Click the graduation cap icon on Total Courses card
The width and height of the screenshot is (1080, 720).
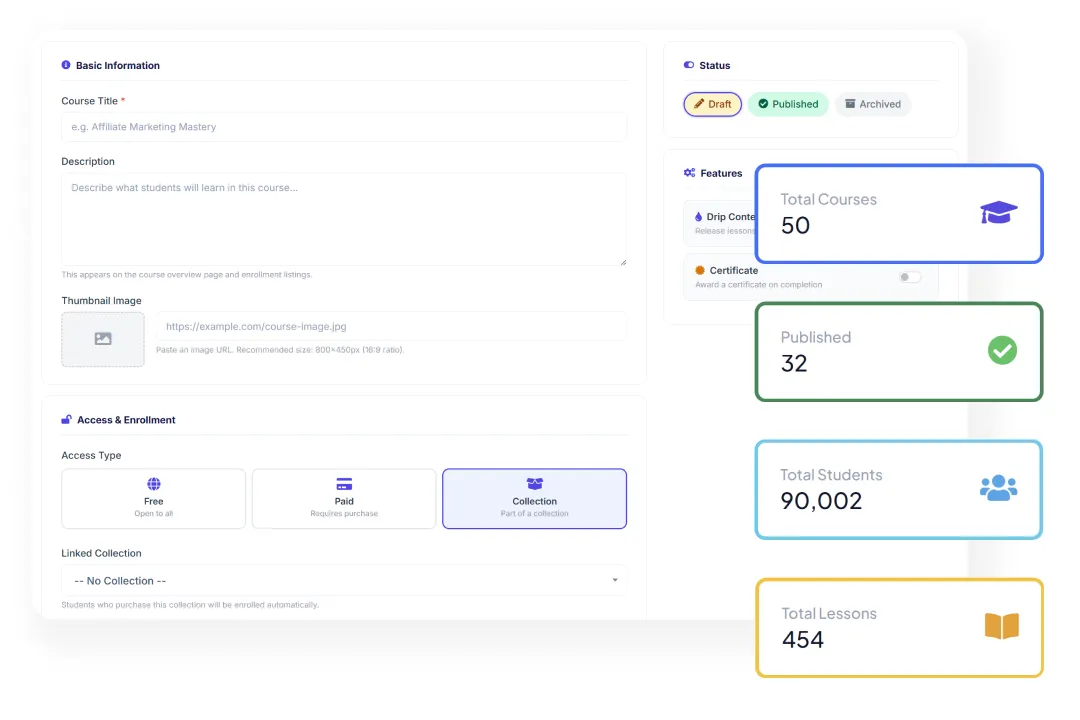click(998, 213)
